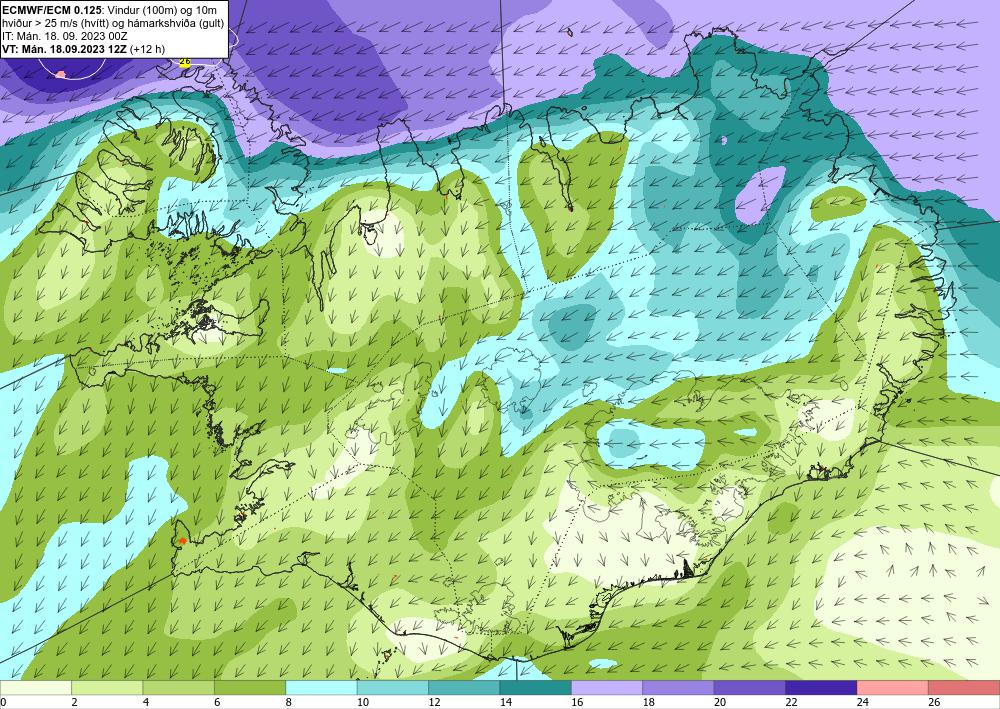Click the legend tick label "22"

pos(791,703)
